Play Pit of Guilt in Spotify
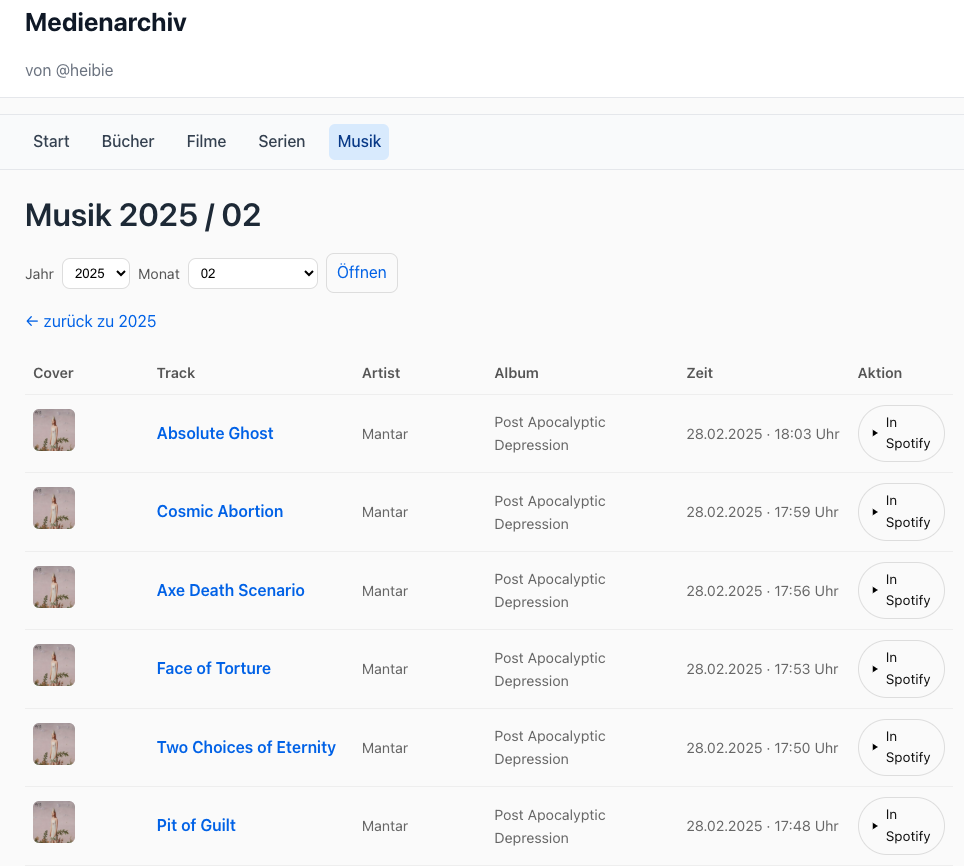This screenshot has width=964, height=866. pyautogui.click(x=900, y=826)
